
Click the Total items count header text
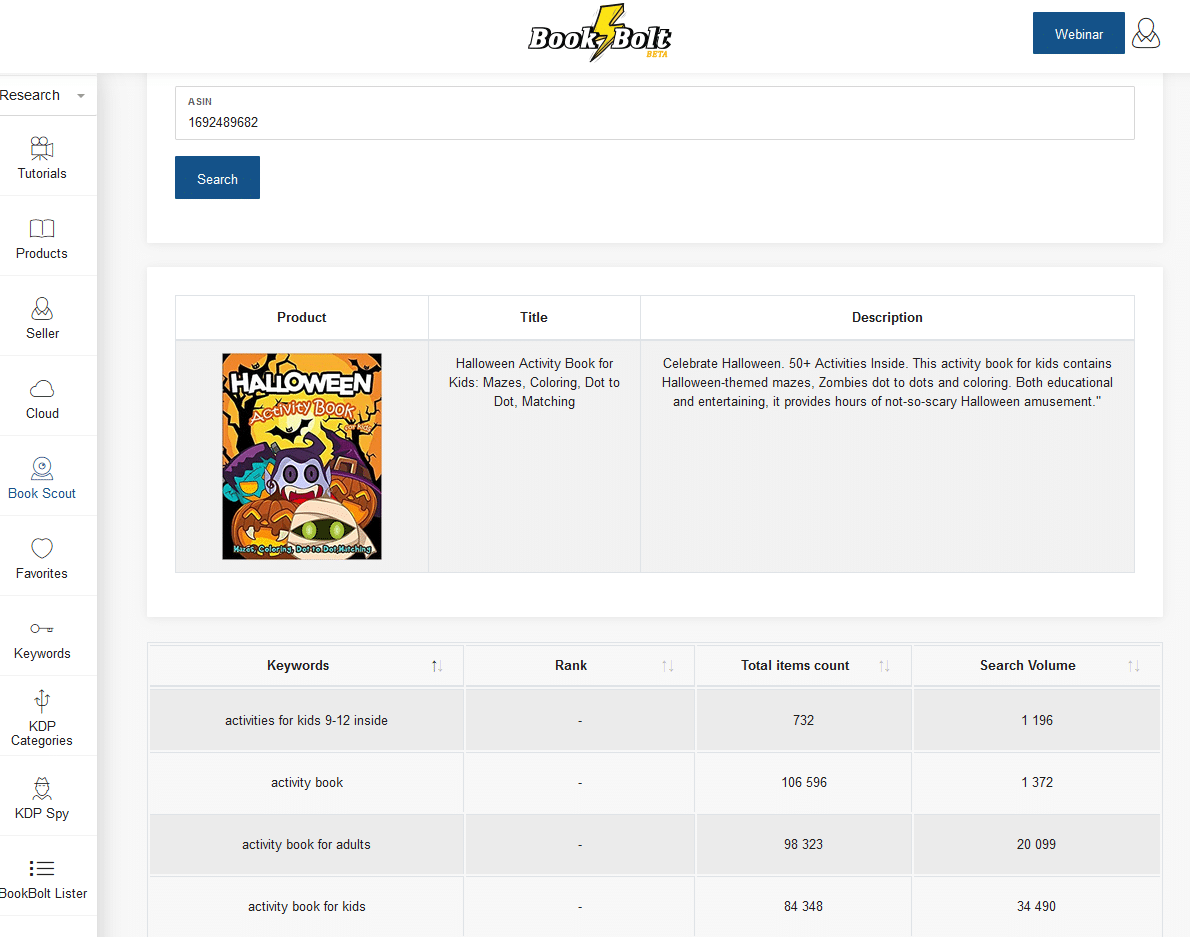point(795,665)
